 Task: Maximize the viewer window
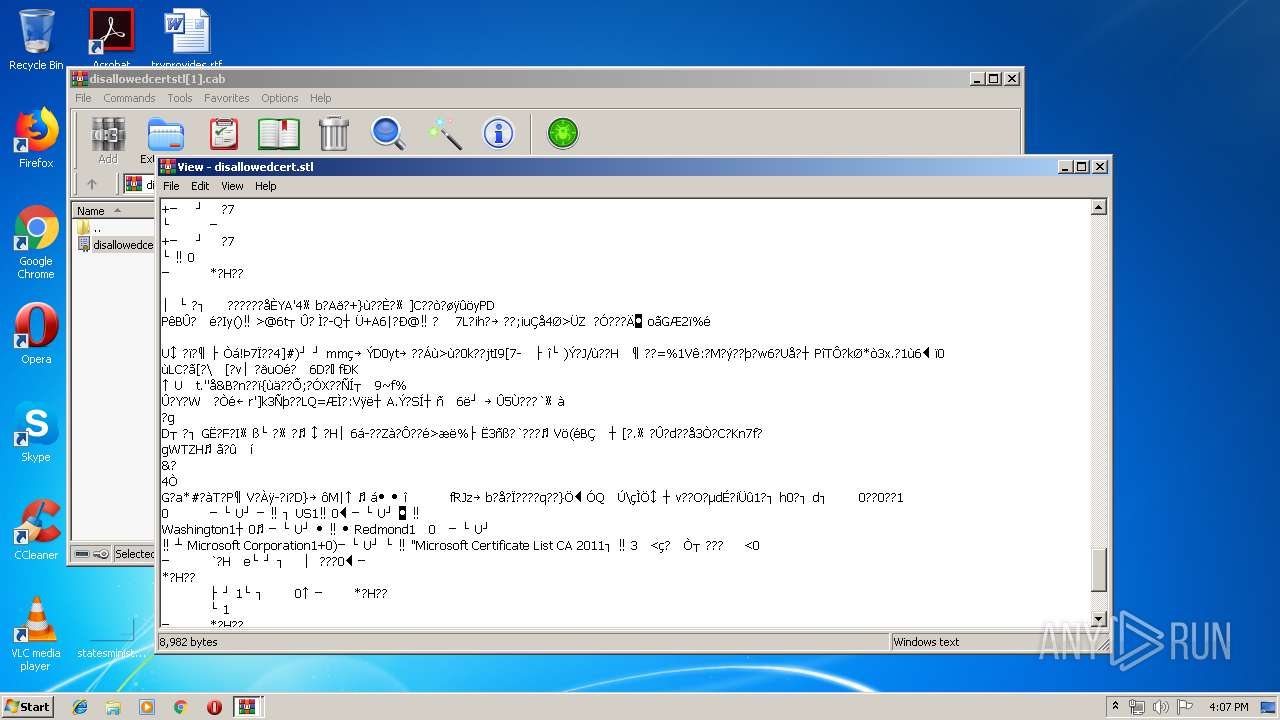1081,167
